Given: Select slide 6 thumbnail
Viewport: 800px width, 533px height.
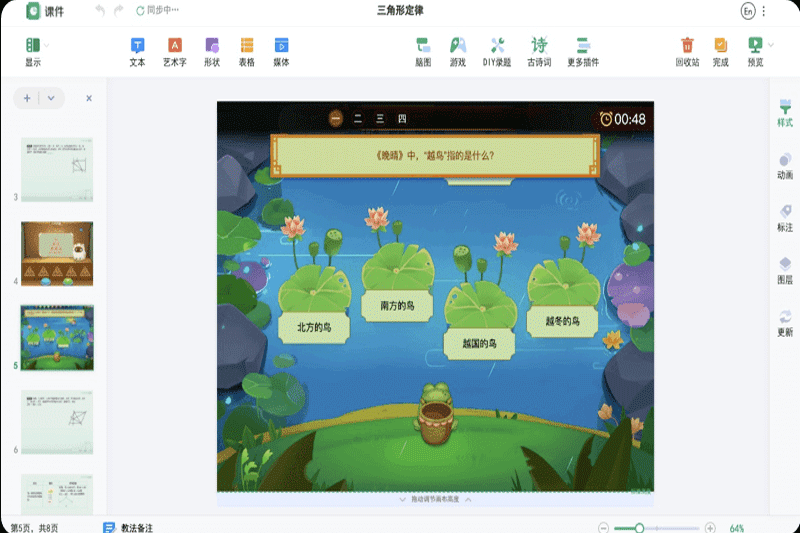Looking at the screenshot, I should (x=57, y=422).
